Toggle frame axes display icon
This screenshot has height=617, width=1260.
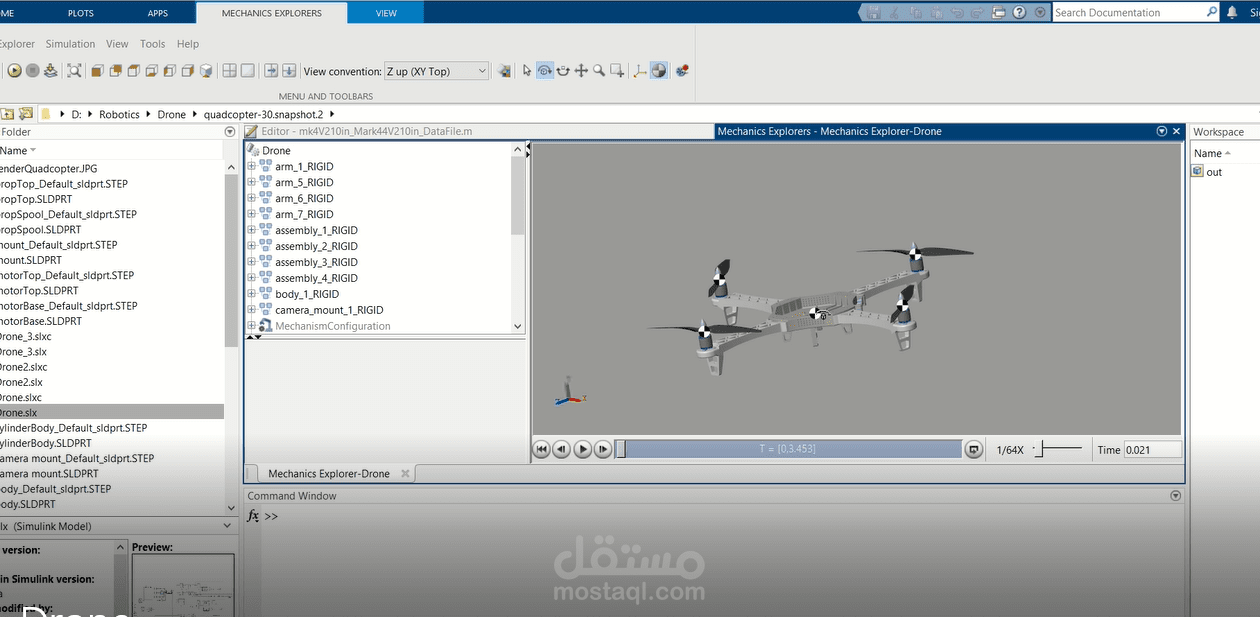641,71
